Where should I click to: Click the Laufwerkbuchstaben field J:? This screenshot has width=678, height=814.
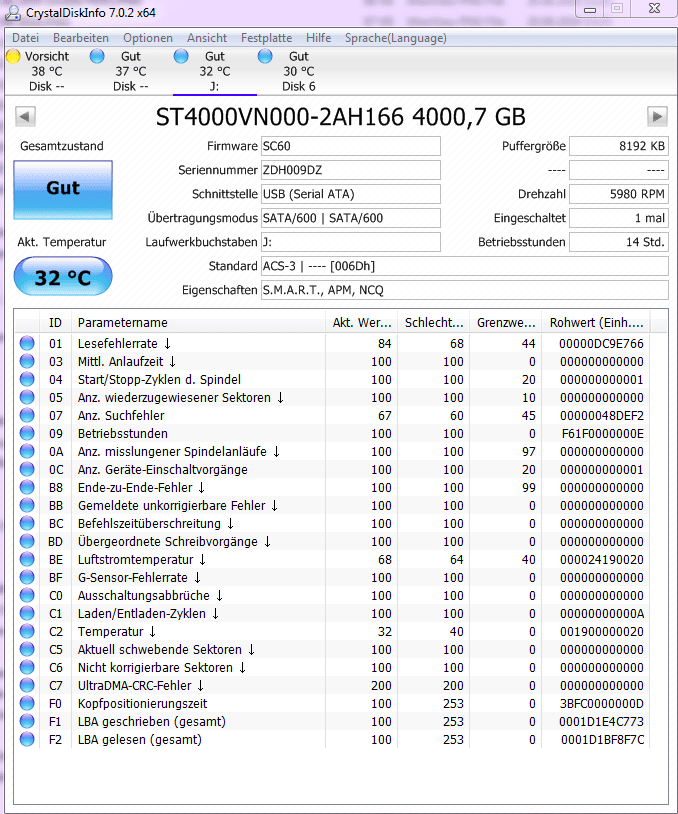pos(350,242)
